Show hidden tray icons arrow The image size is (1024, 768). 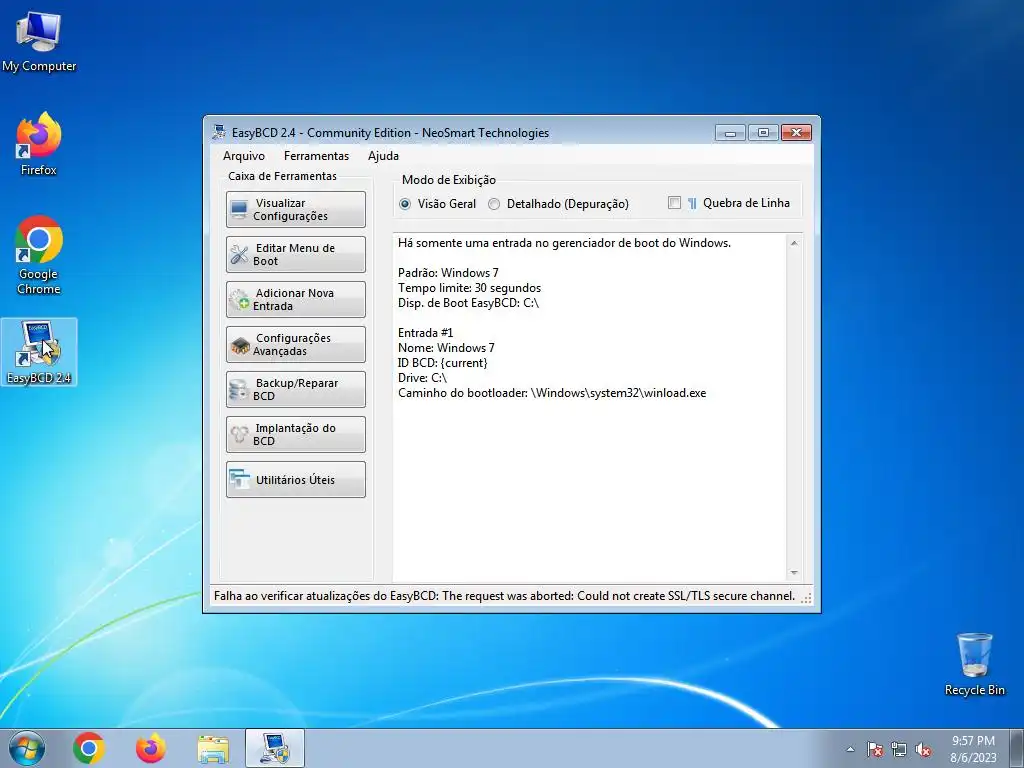pyautogui.click(x=850, y=749)
